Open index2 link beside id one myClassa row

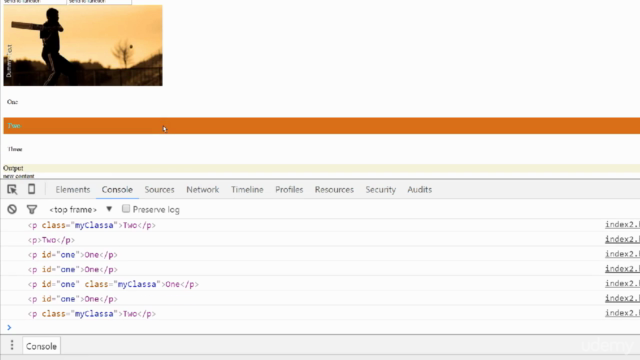click(622, 283)
